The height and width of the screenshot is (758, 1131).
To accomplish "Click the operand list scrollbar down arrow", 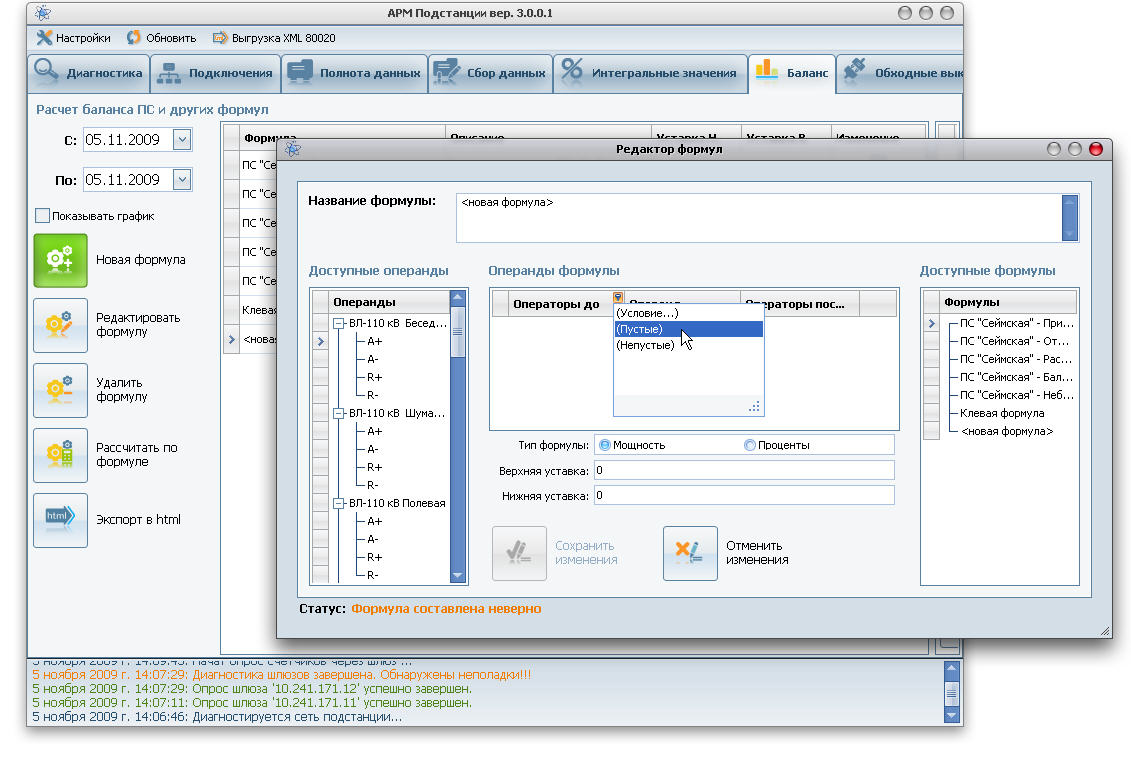I will tap(457, 576).
